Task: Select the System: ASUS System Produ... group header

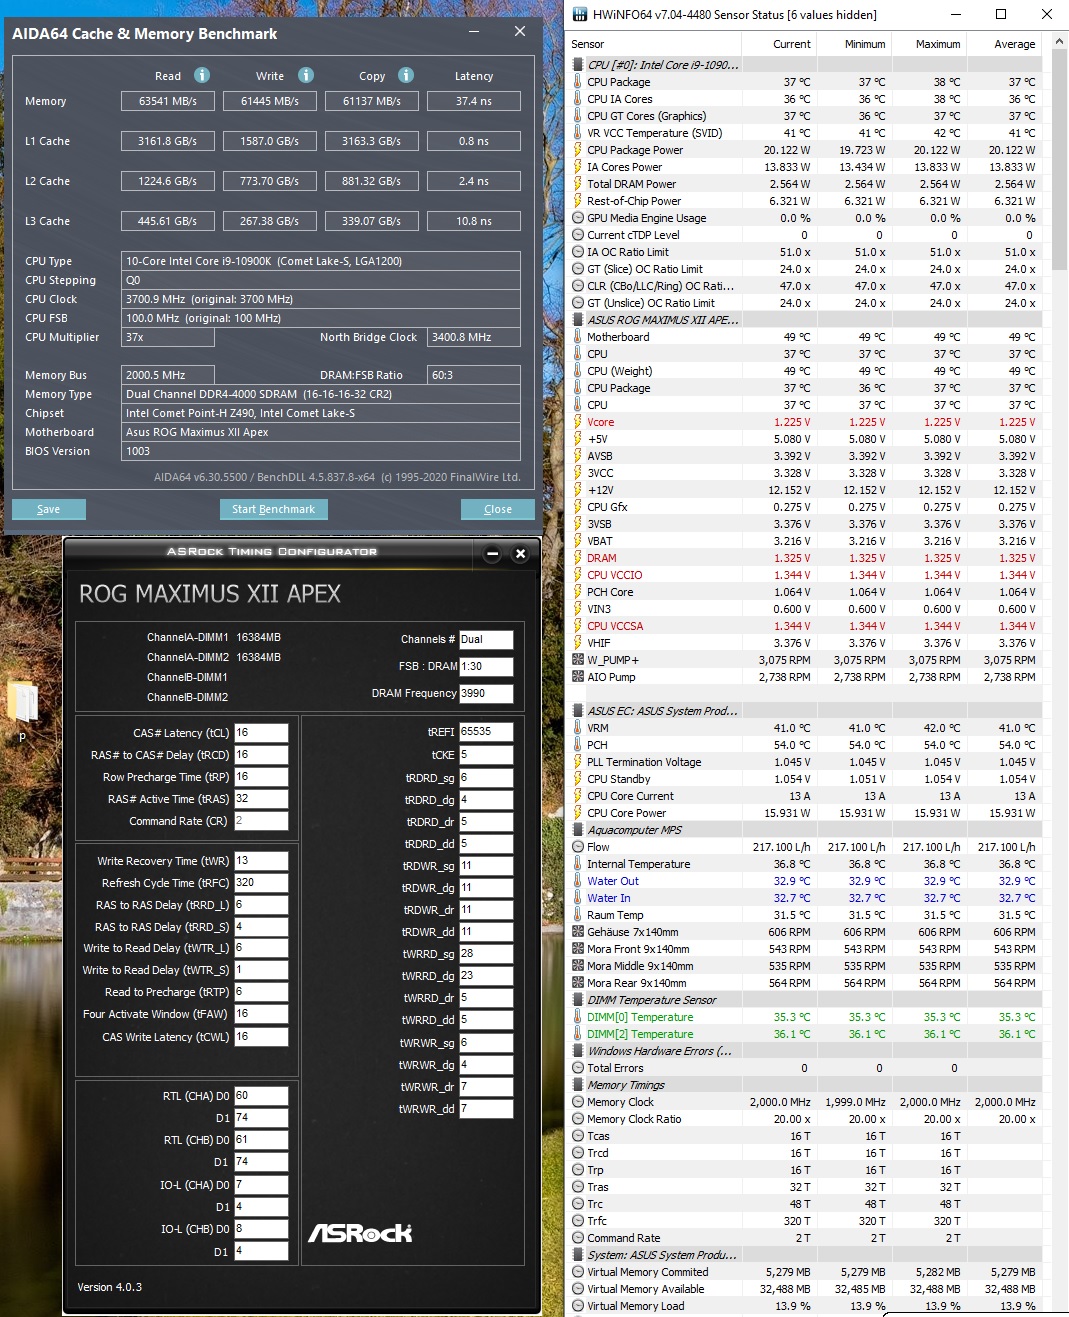Action: point(808,1255)
